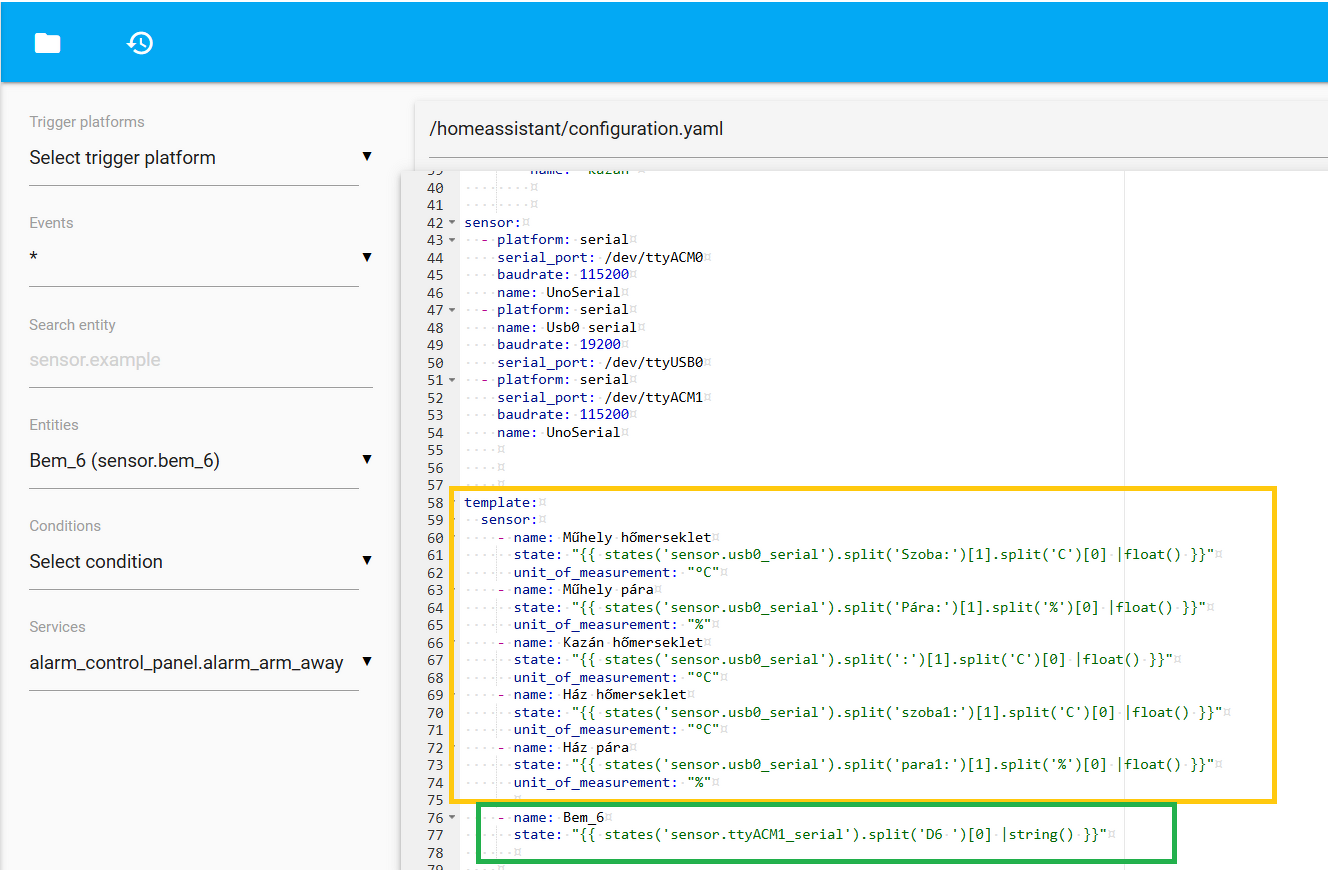Open the Select condition dropdown
The image size is (1328, 870).
coord(201,561)
